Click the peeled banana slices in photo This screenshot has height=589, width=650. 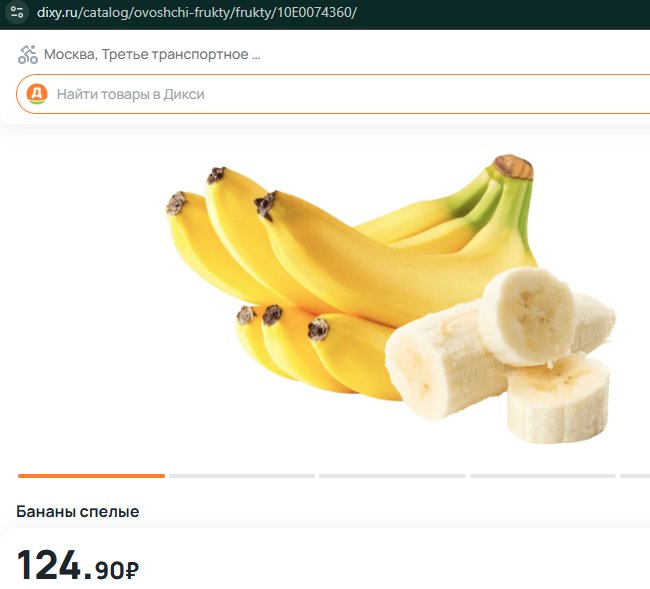pyautogui.click(x=501, y=355)
